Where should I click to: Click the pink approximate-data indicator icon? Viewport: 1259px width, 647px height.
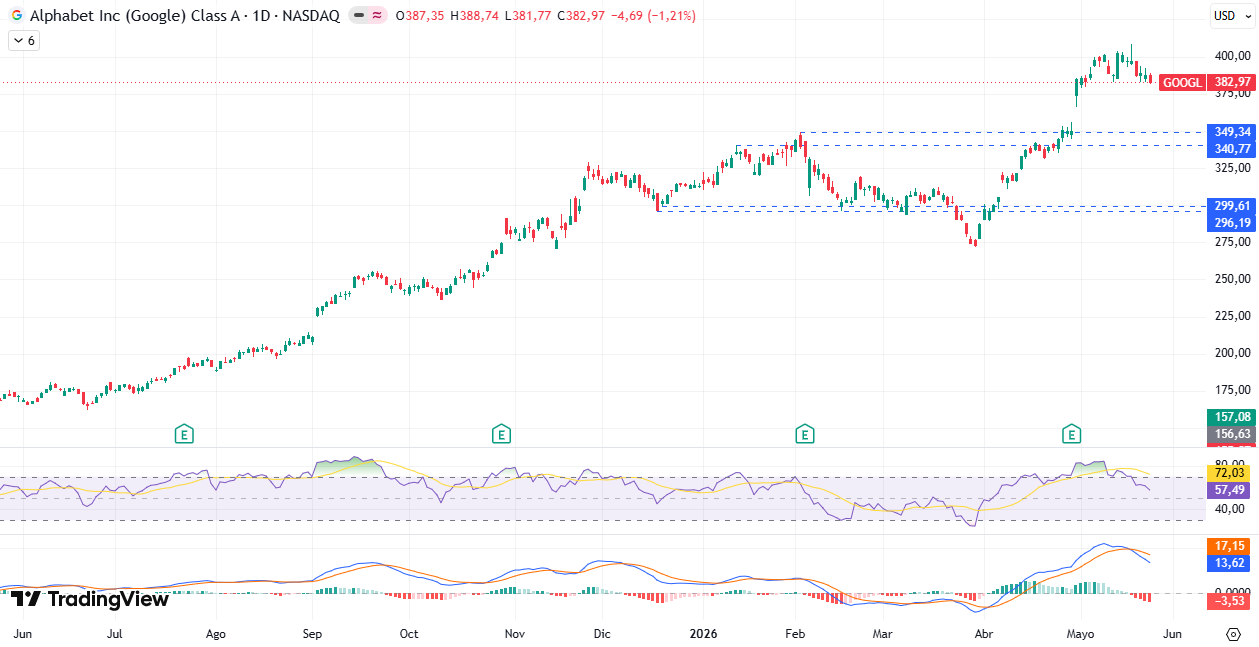pyautogui.click(x=377, y=16)
